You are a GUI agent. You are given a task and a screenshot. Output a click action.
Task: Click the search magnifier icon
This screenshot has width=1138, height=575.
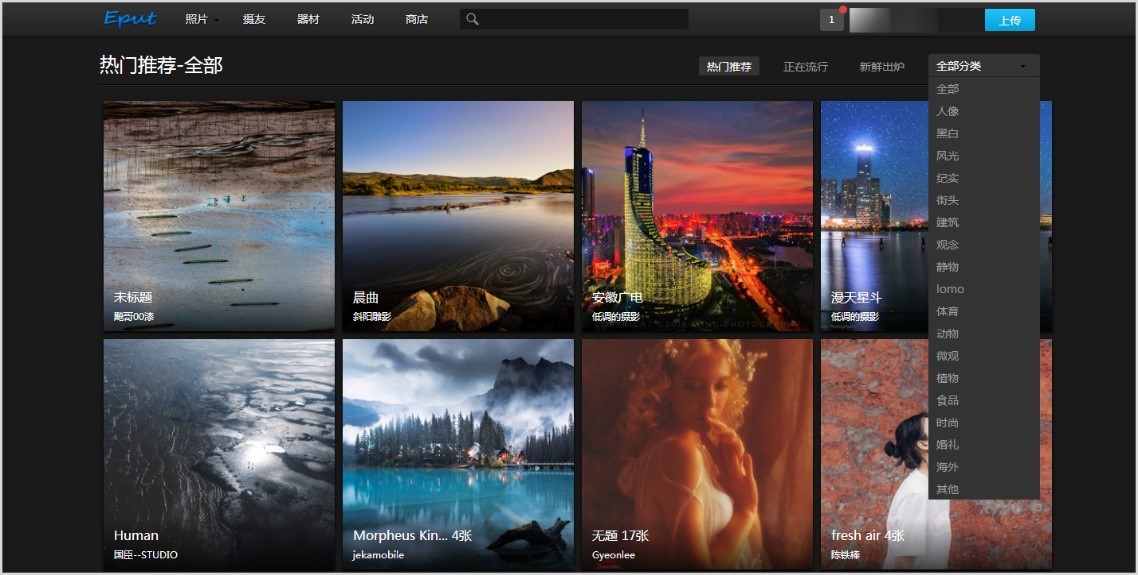tap(472, 20)
